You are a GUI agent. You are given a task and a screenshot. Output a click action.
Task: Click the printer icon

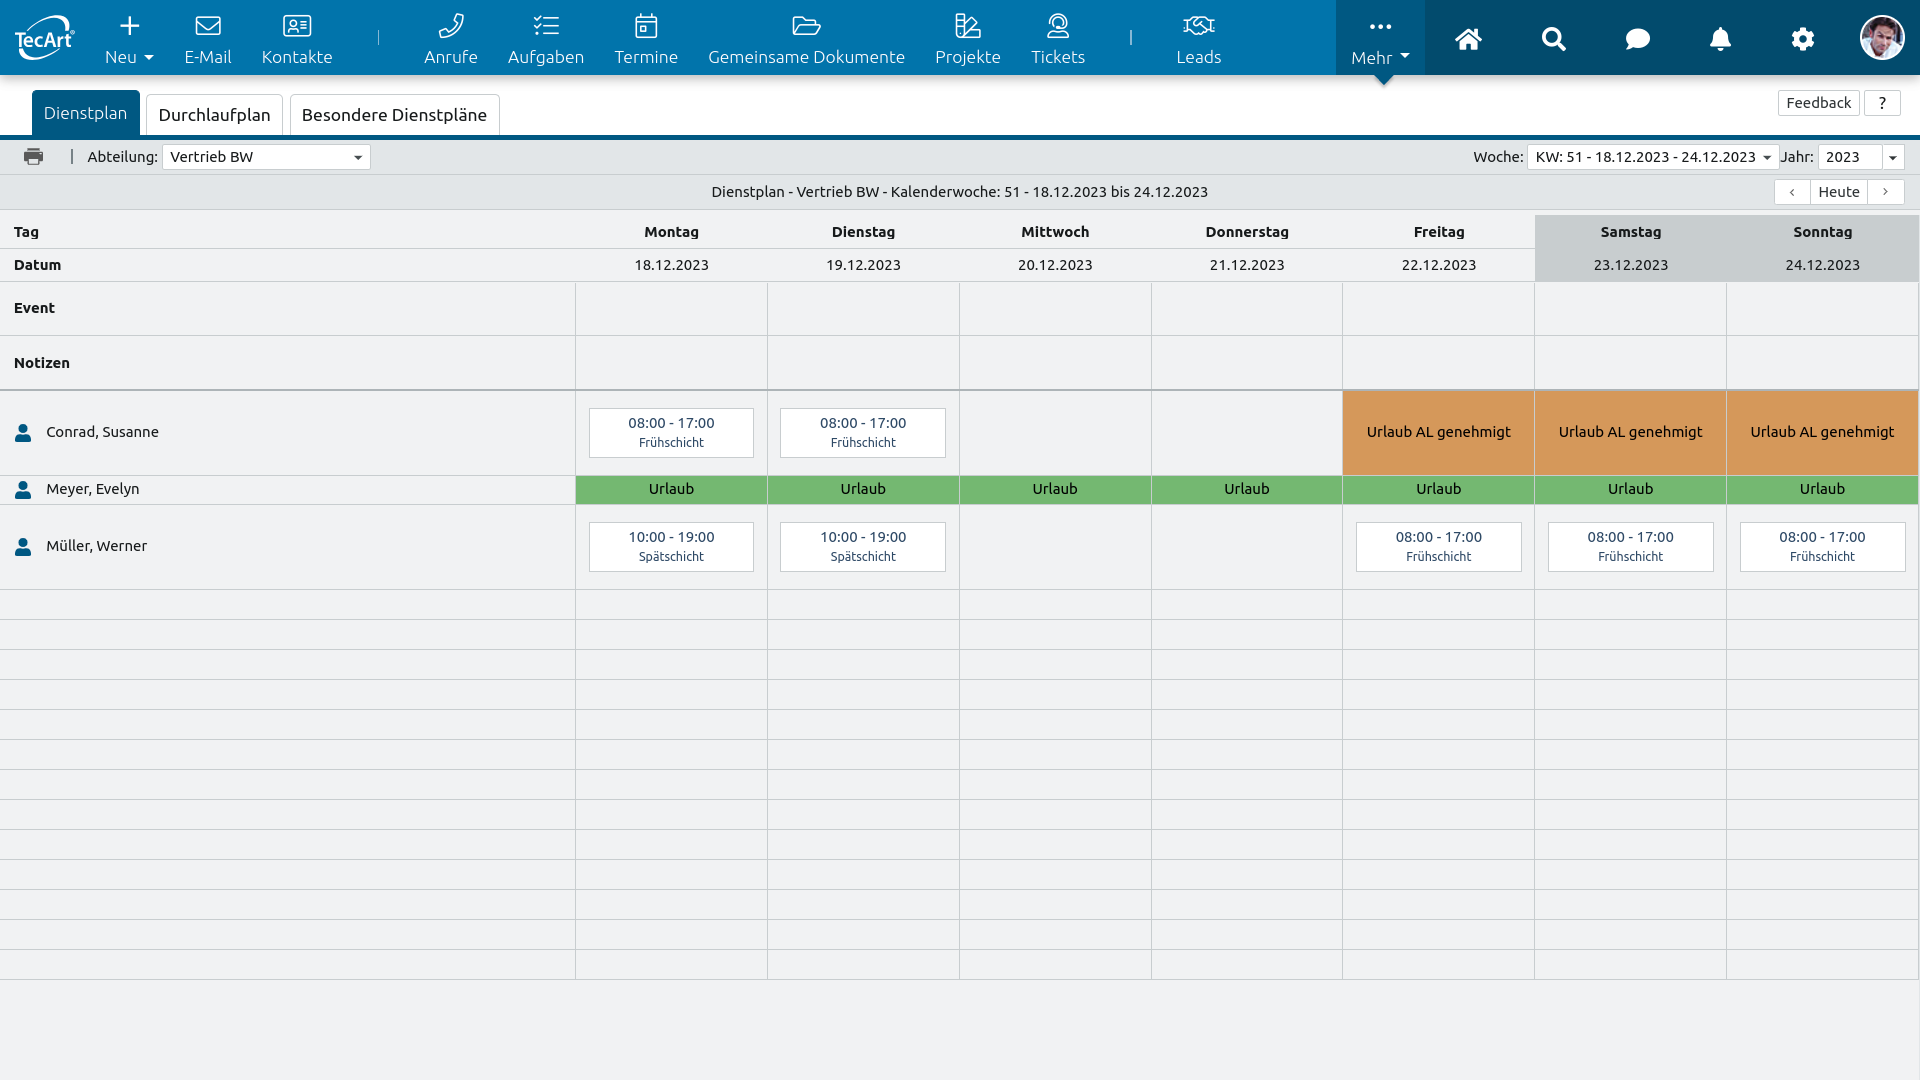[34, 157]
